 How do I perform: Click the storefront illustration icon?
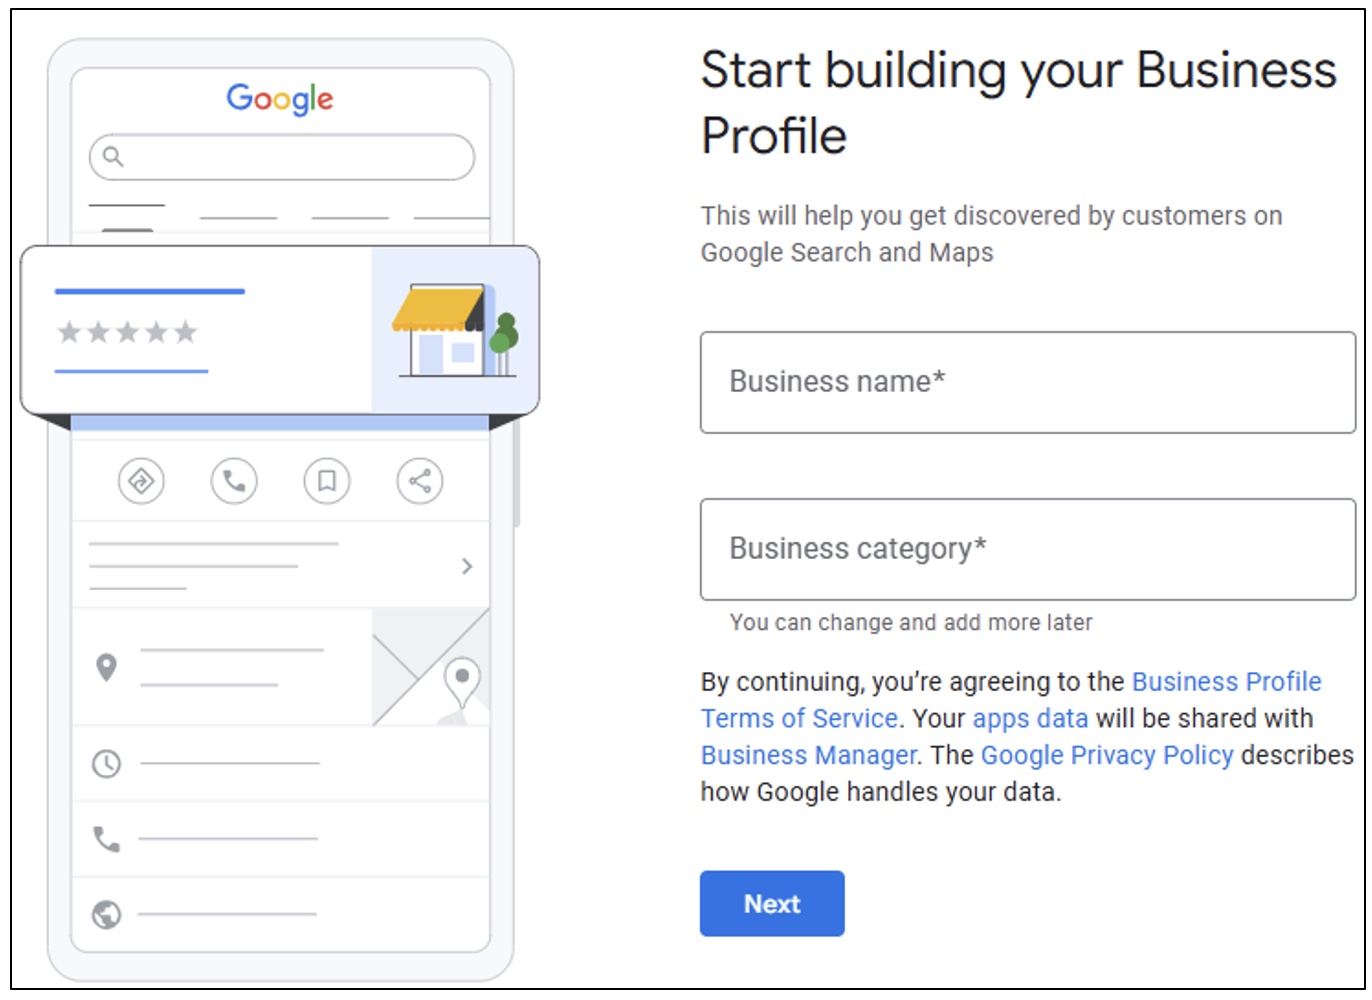coord(455,330)
